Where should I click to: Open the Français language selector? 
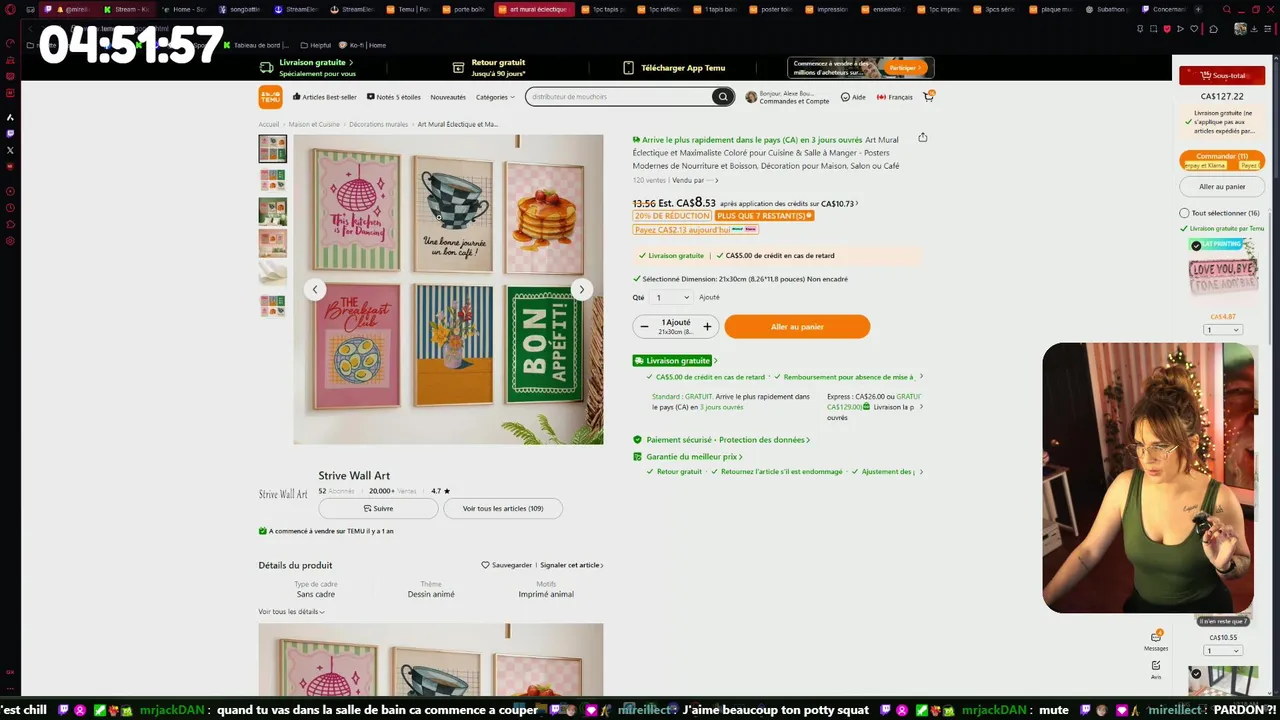895,97
